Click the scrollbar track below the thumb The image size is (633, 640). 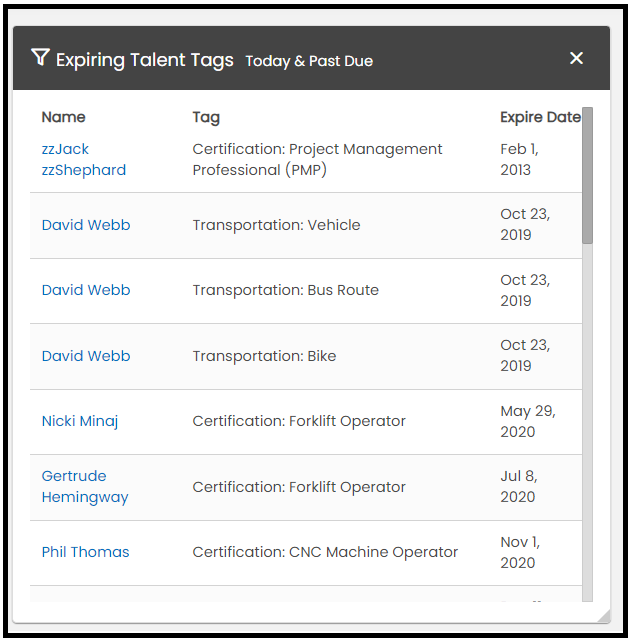click(x=587, y=420)
